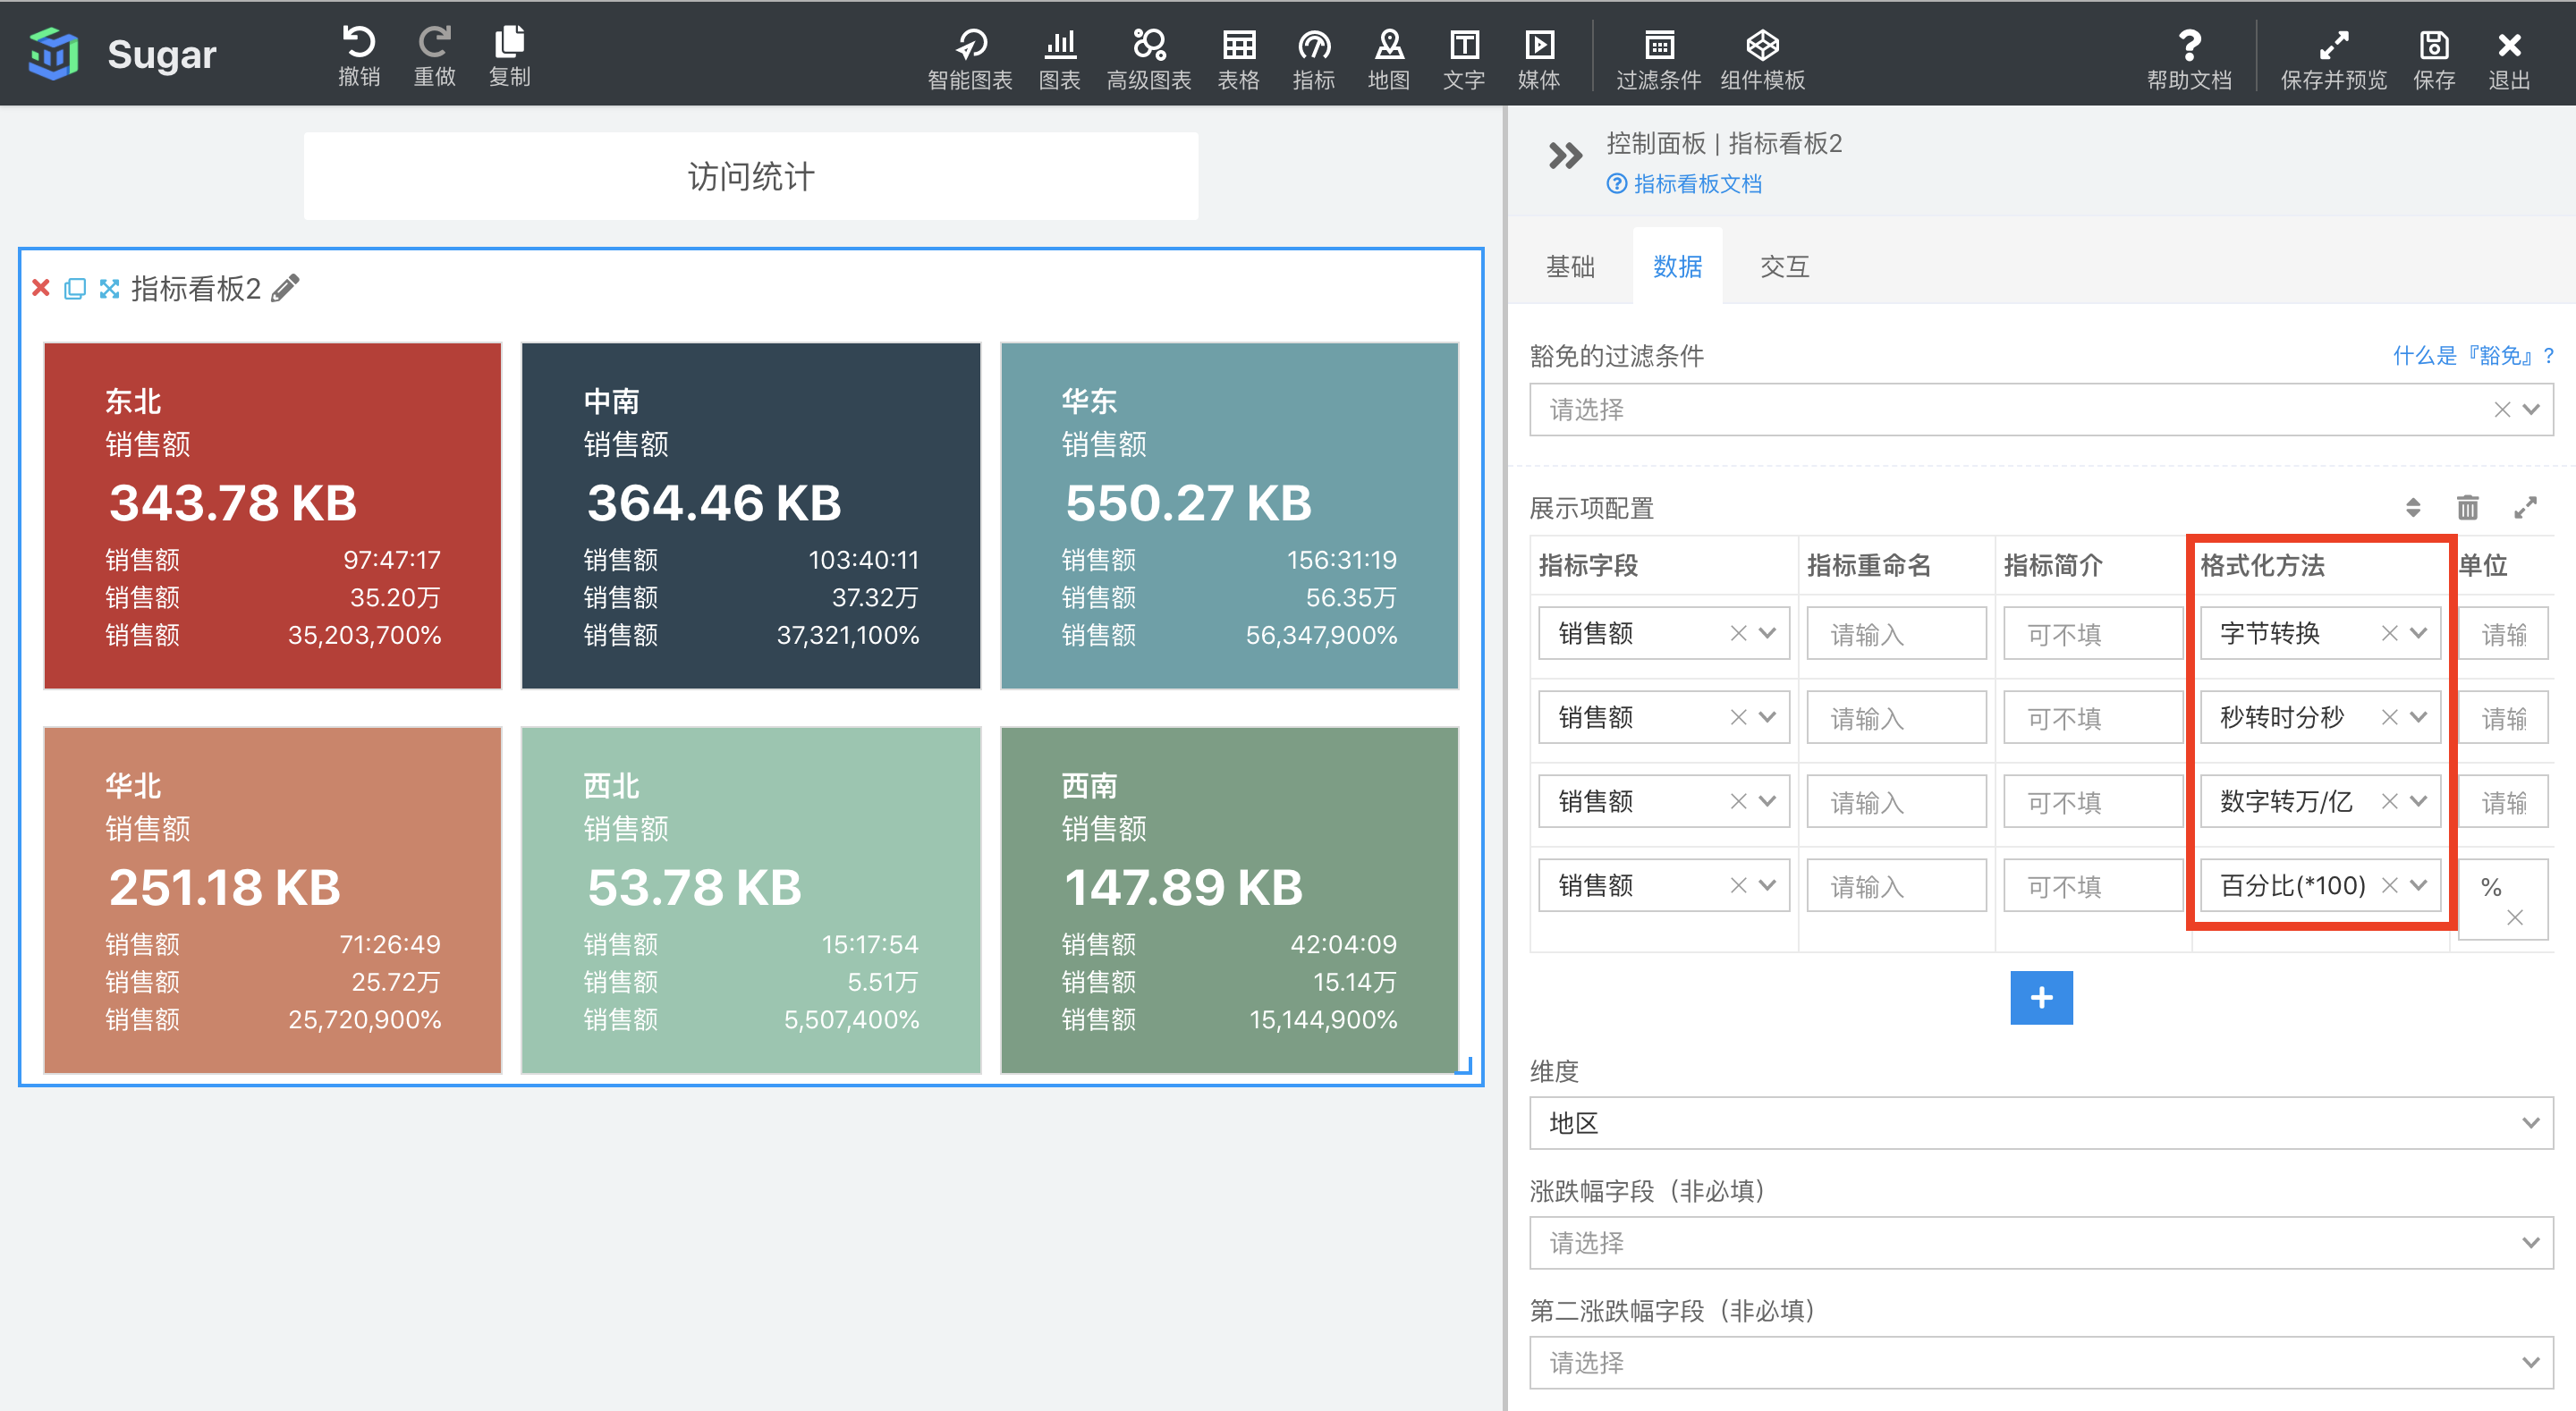Collapse the control panel with double-arrow icon
2576x1411 pixels.
[1565, 156]
